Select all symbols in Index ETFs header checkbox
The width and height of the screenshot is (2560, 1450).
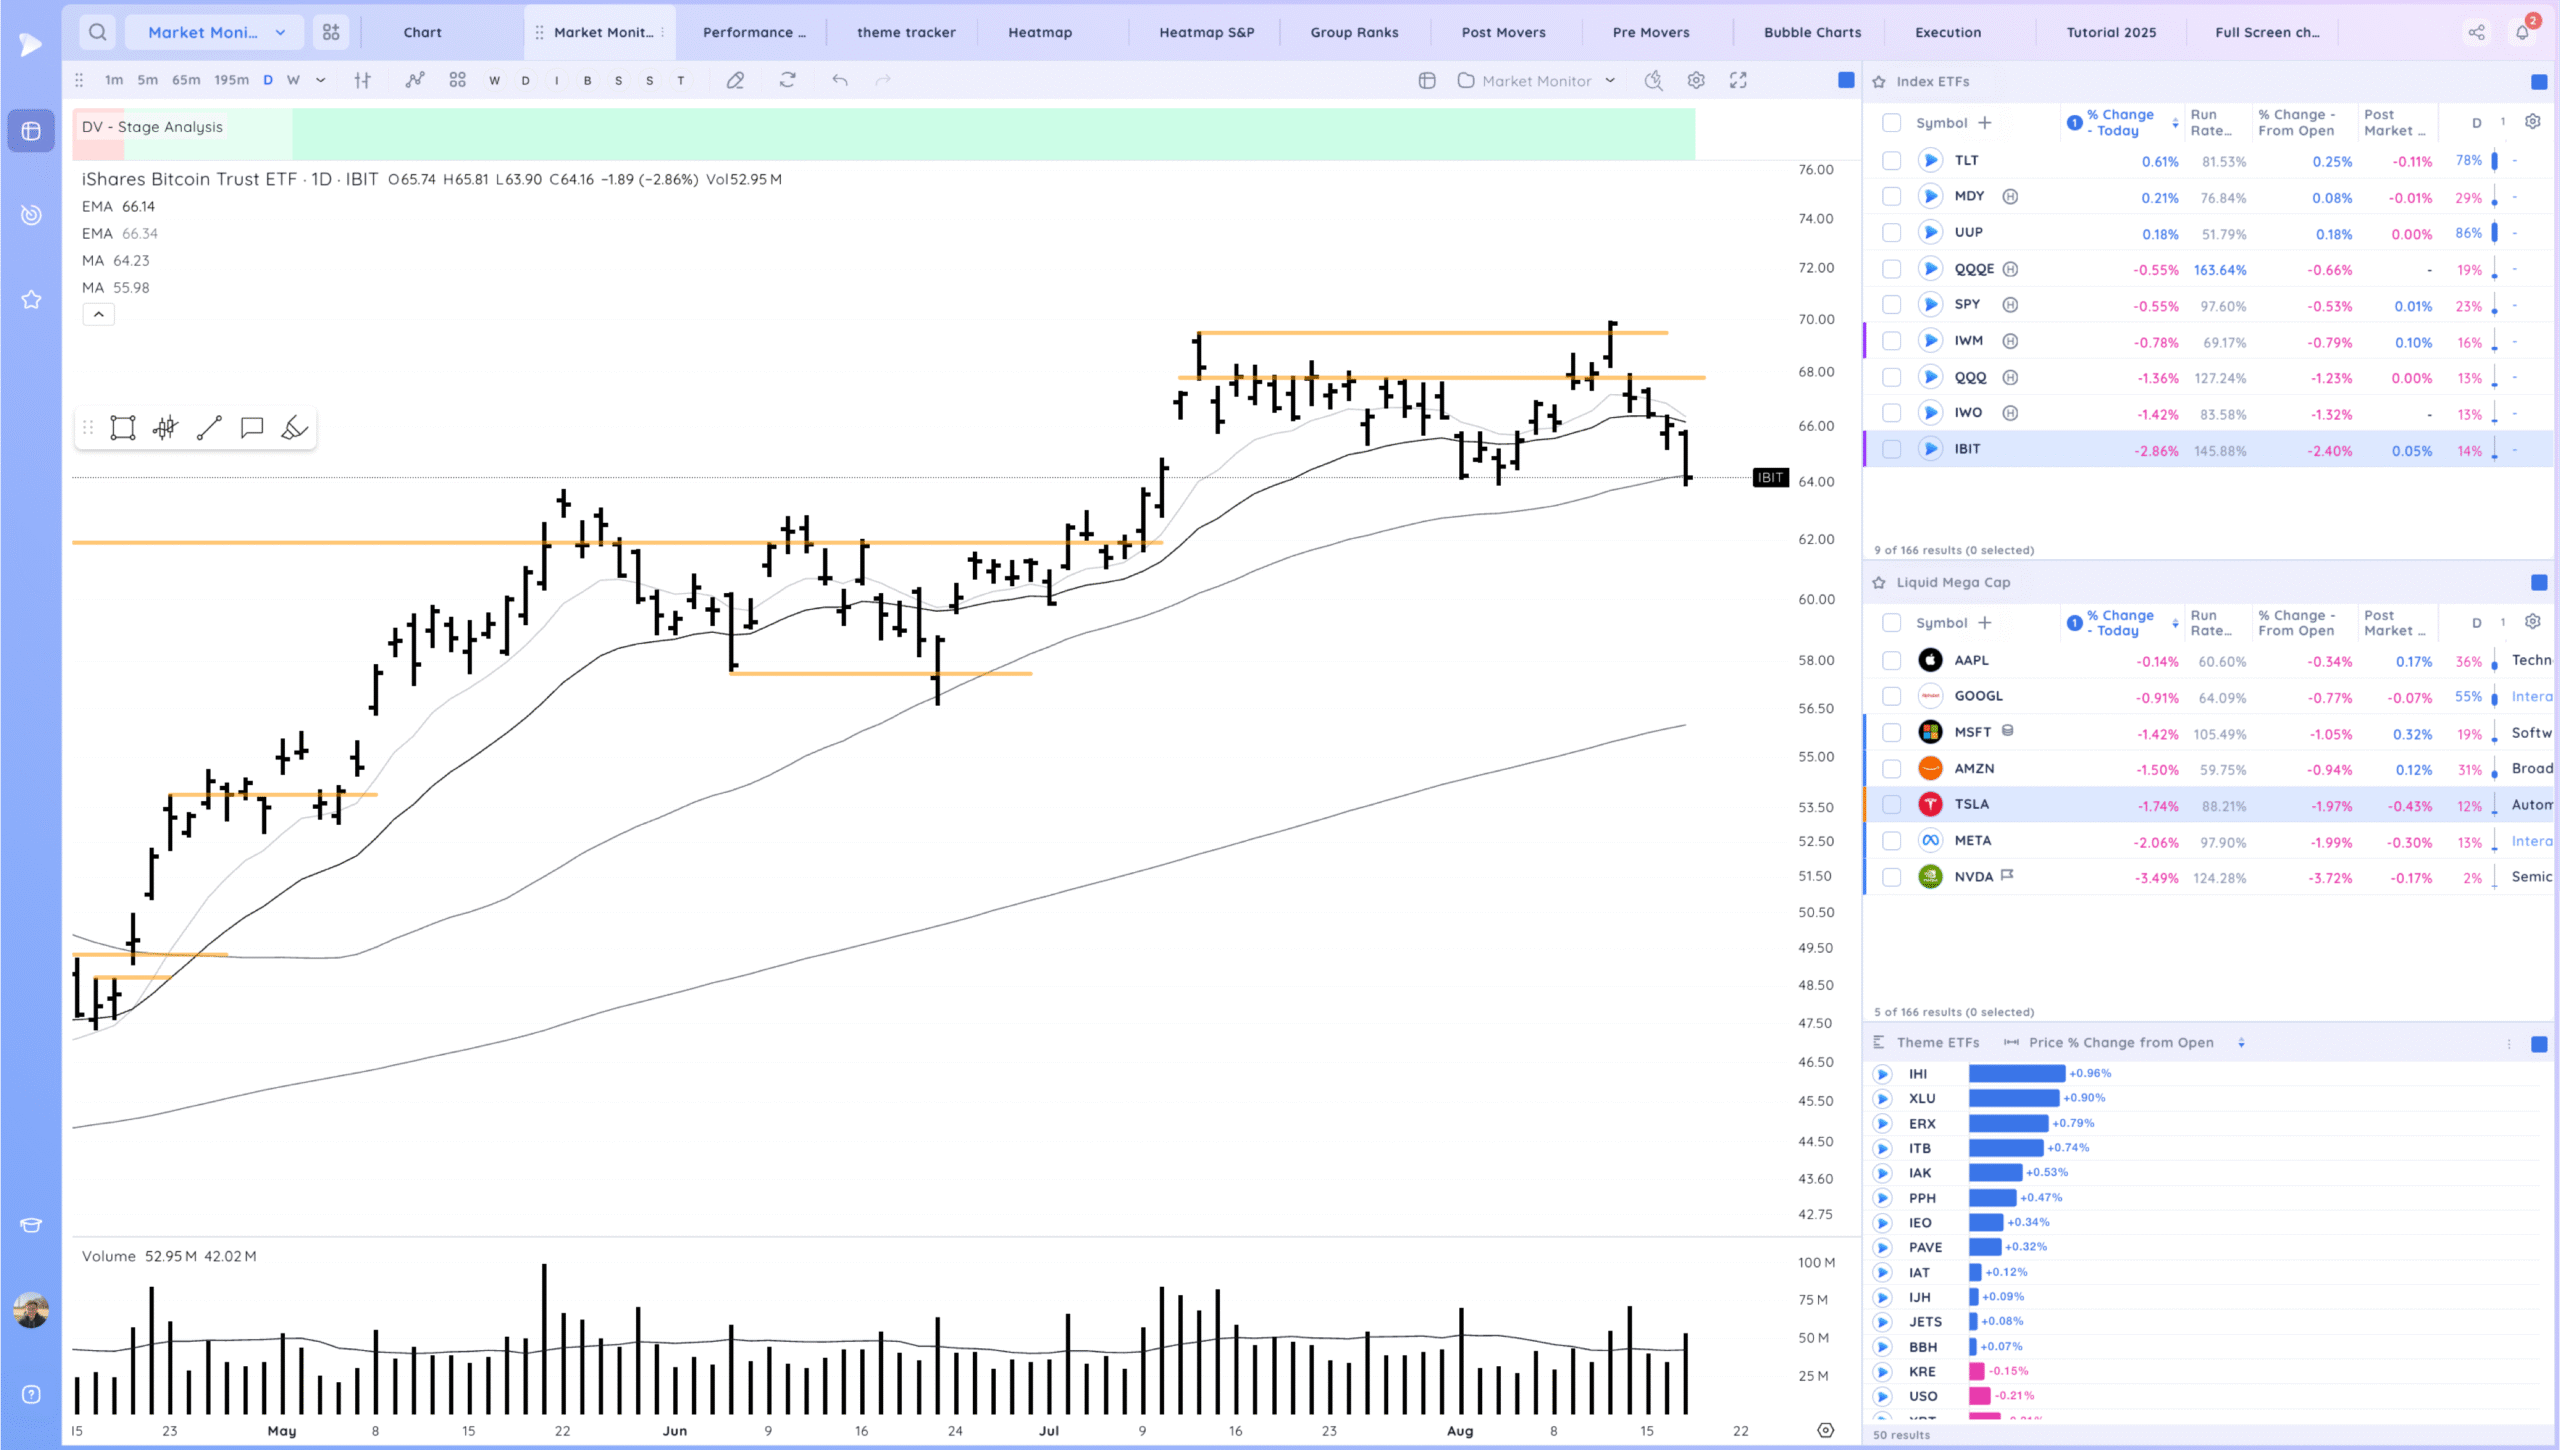coord(1891,123)
